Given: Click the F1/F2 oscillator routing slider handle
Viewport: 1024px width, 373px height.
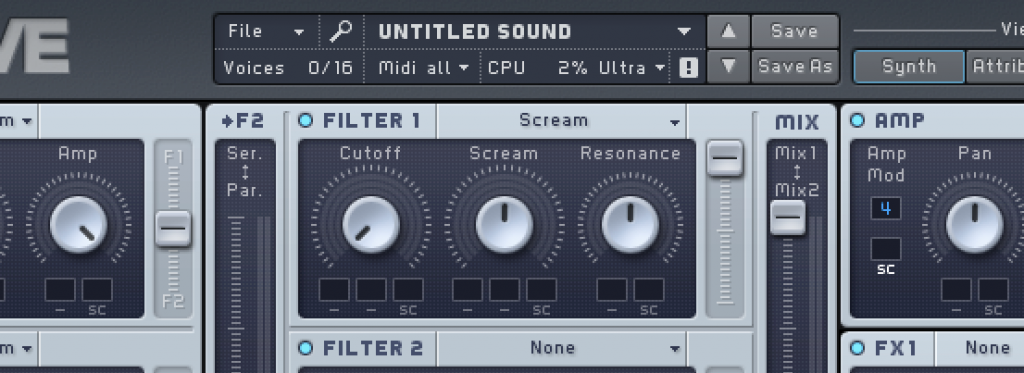Looking at the screenshot, I should (x=173, y=228).
